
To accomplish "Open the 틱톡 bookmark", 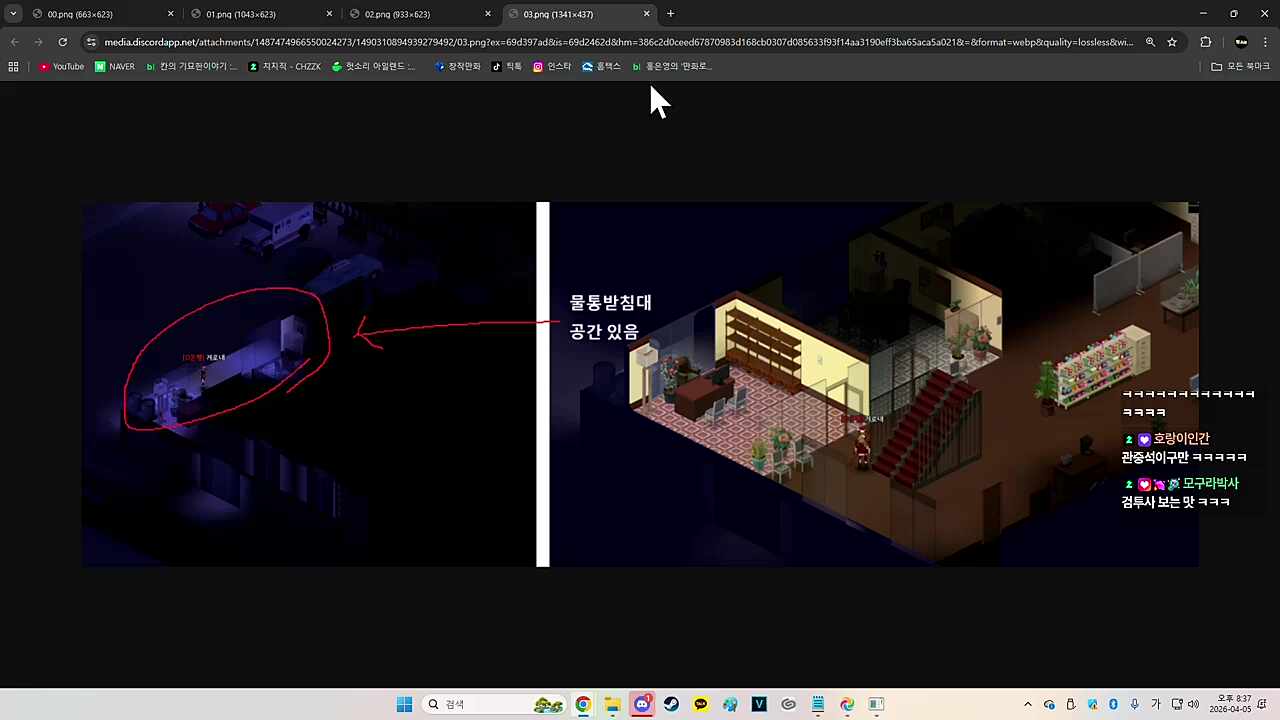I will 507,66.
